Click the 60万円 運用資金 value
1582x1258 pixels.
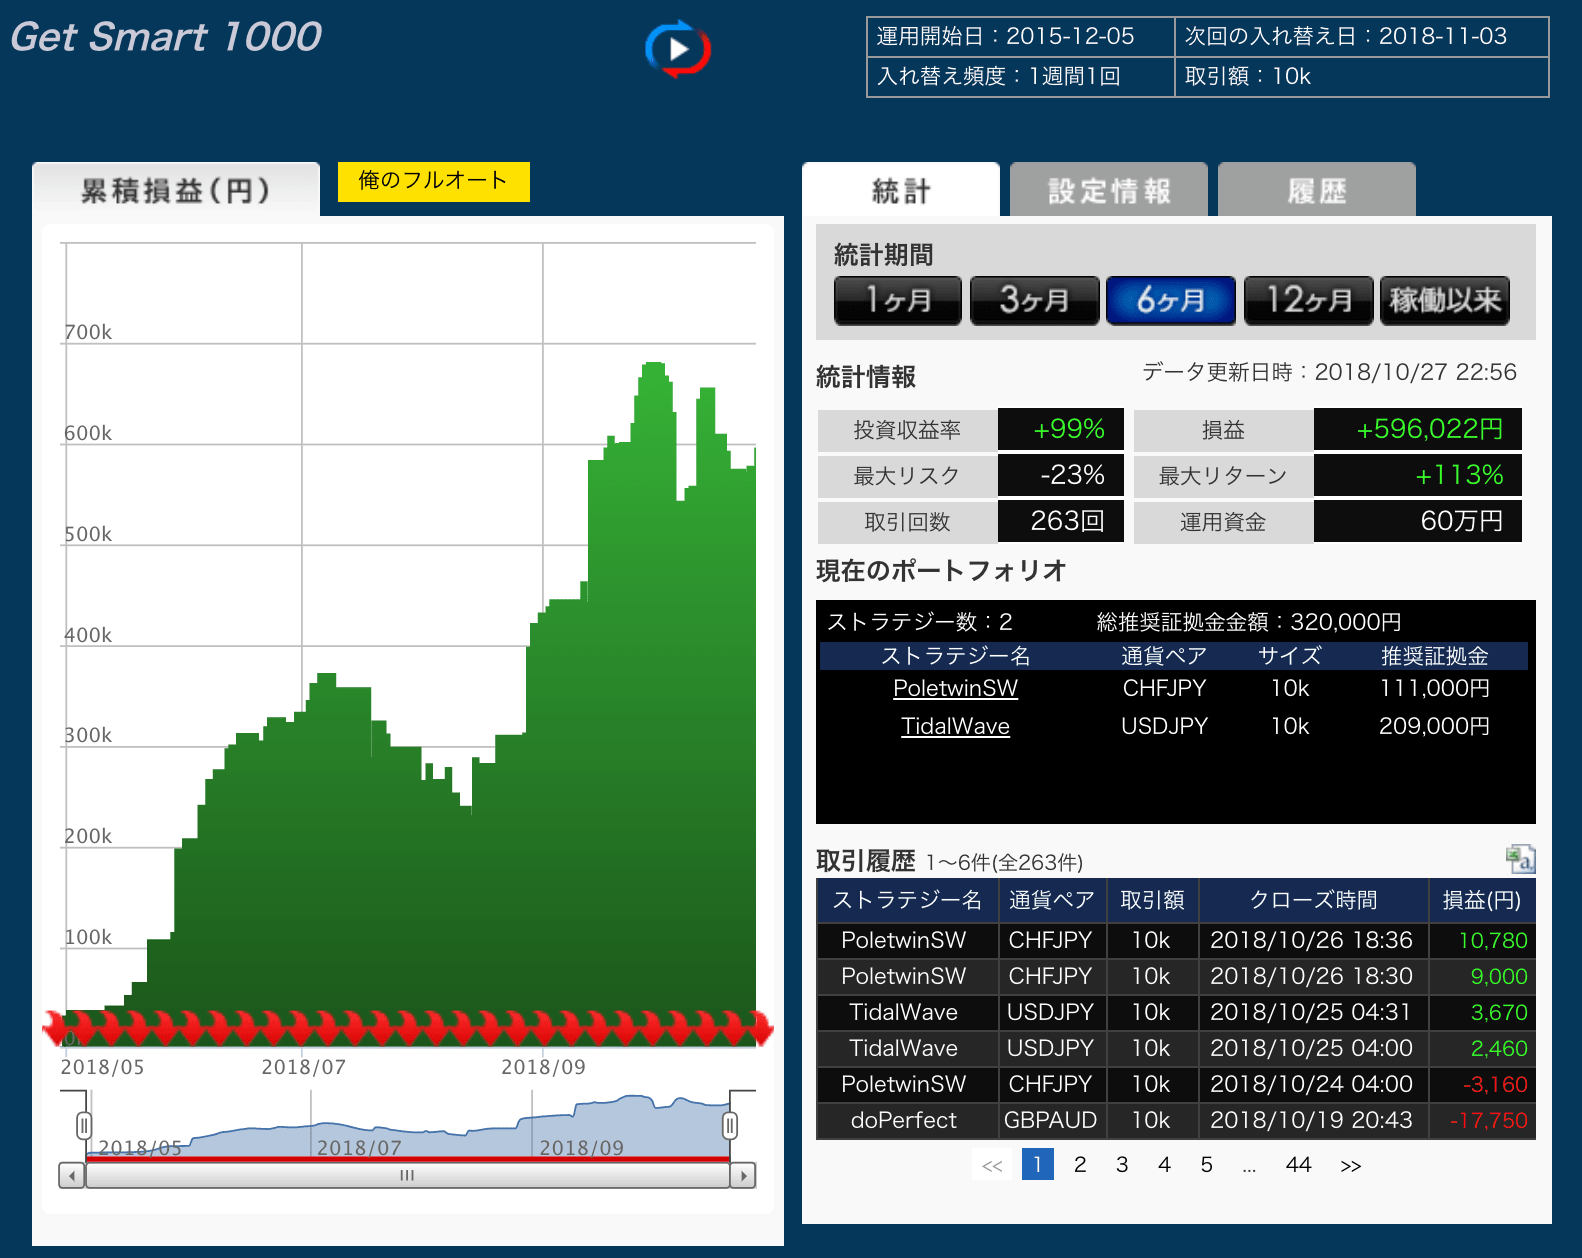click(1461, 521)
